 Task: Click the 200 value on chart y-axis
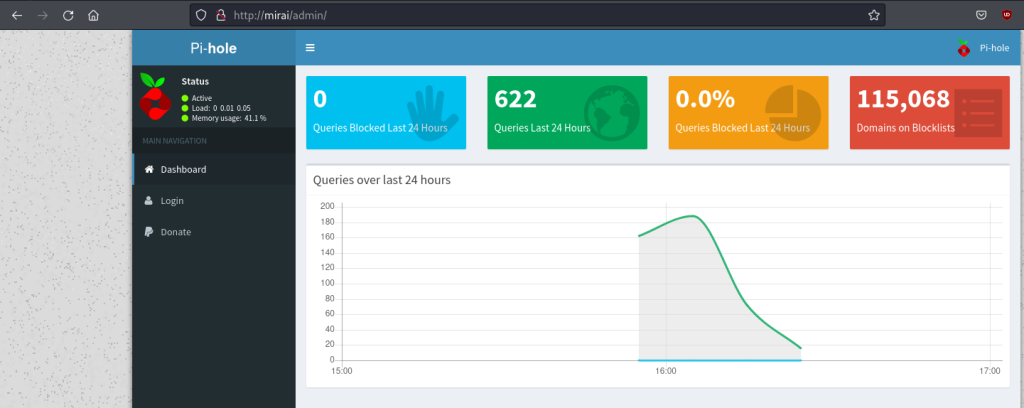tap(328, 206)
